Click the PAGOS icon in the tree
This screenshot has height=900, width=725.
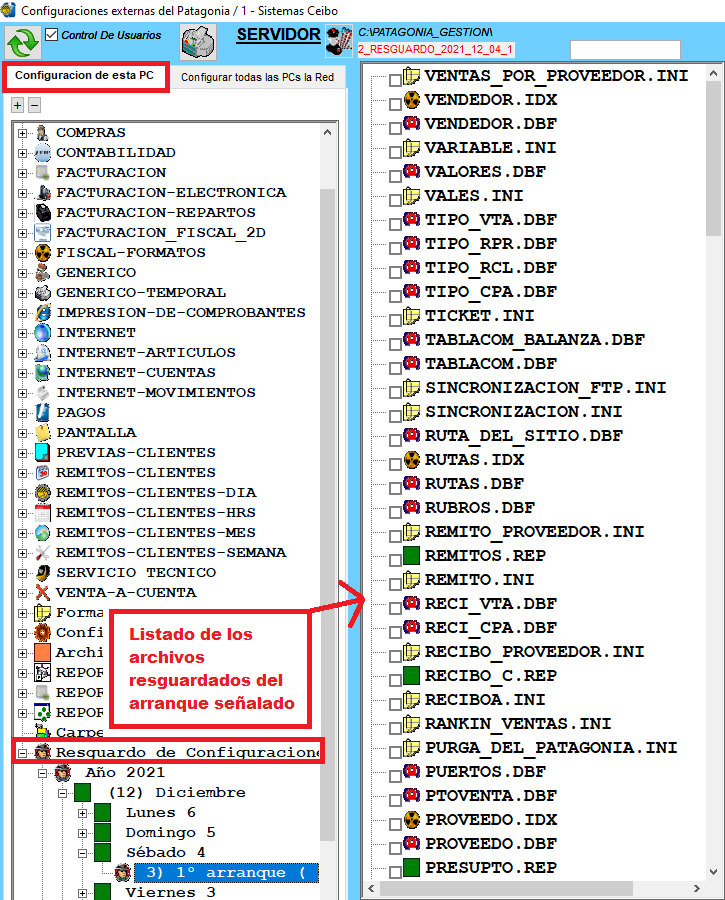pyautogui.click(x=42, y=413)
